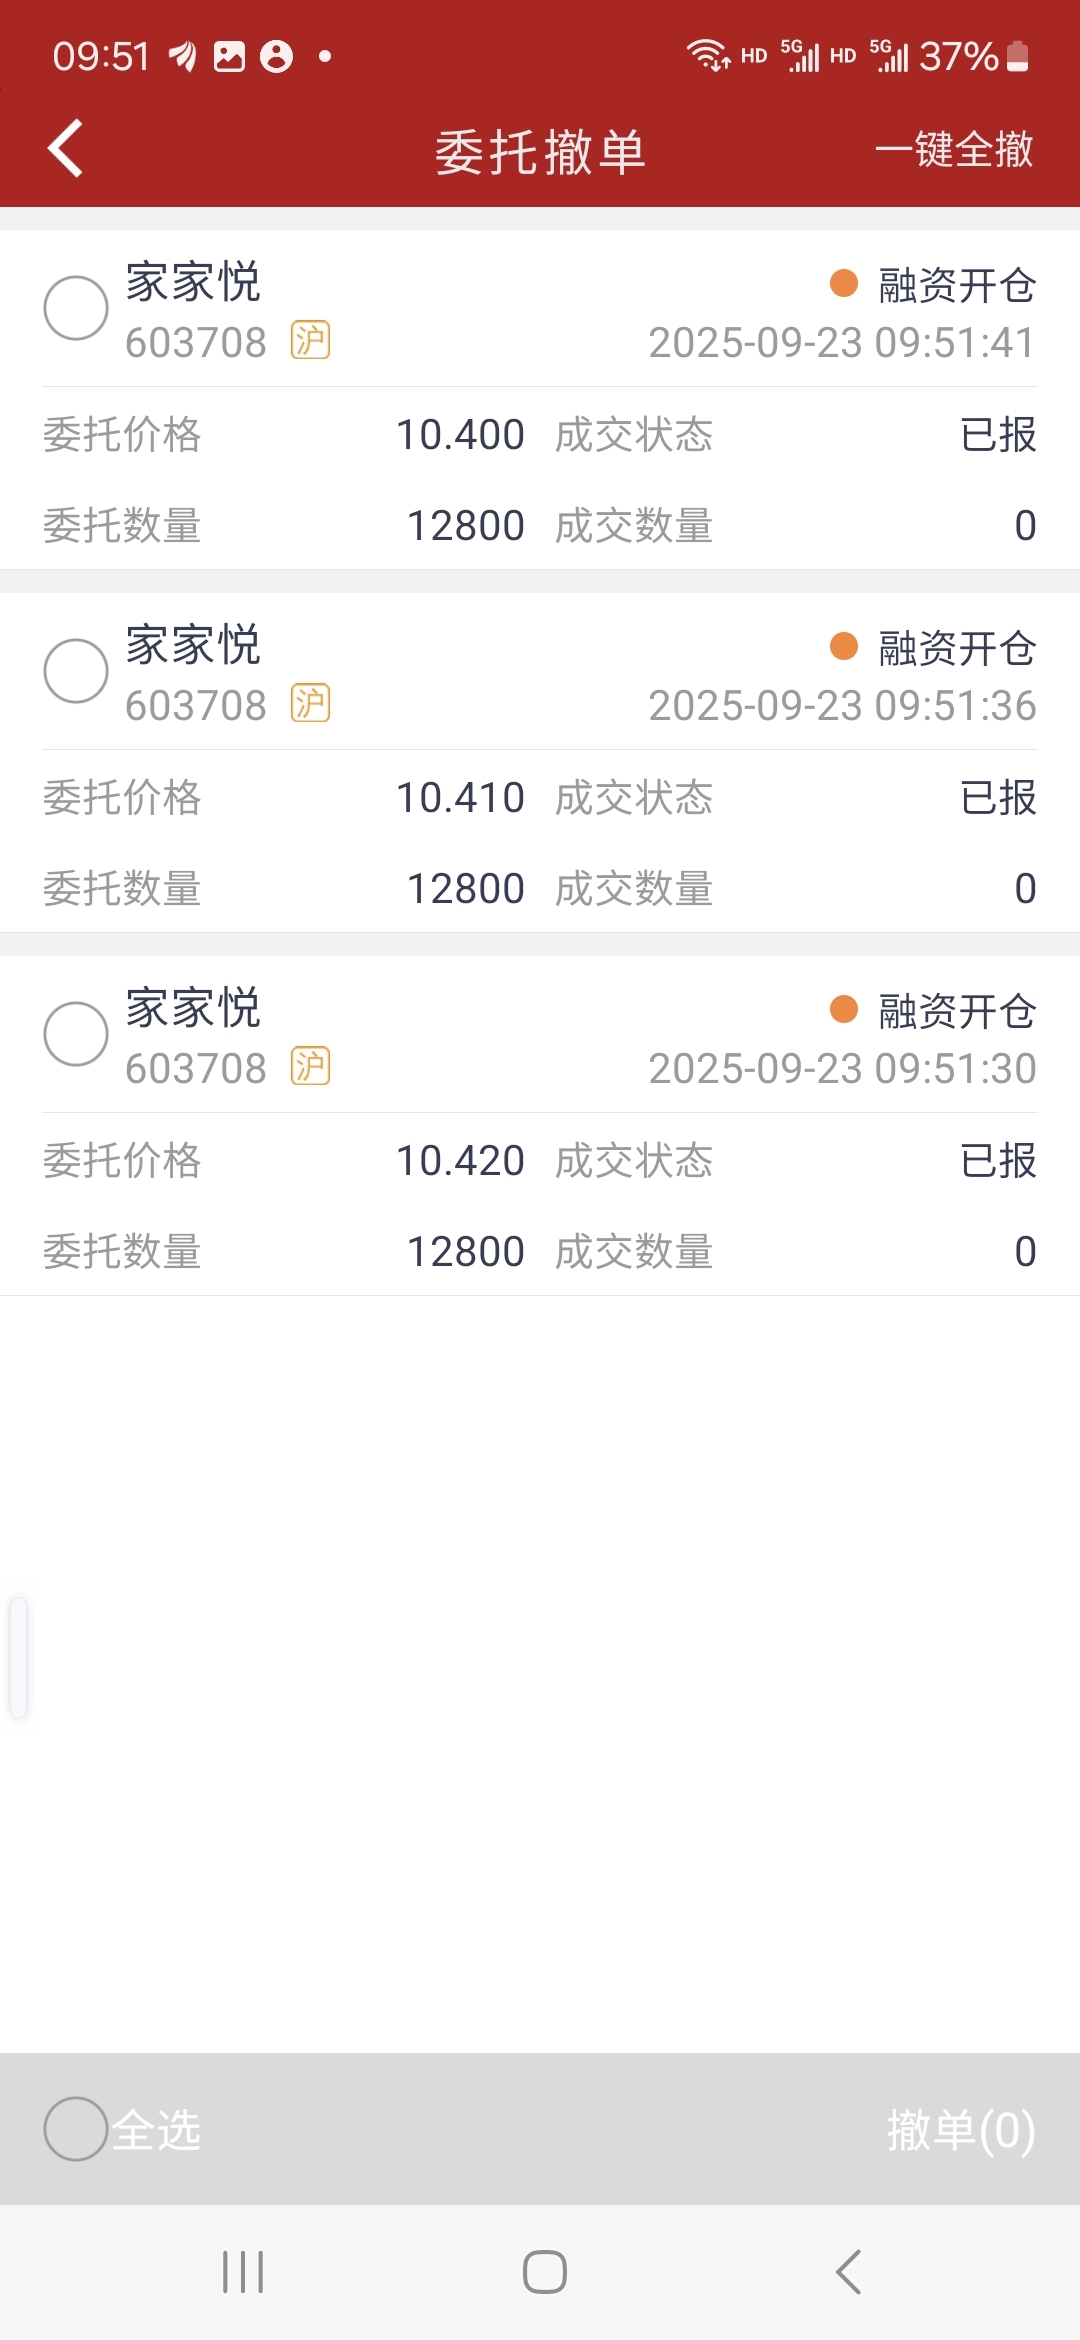Image resolution: width=1080 pixels, height=2340 pixels.
Task: Toggle the 全选 select-all circle
Action: tap(76, 2129)
